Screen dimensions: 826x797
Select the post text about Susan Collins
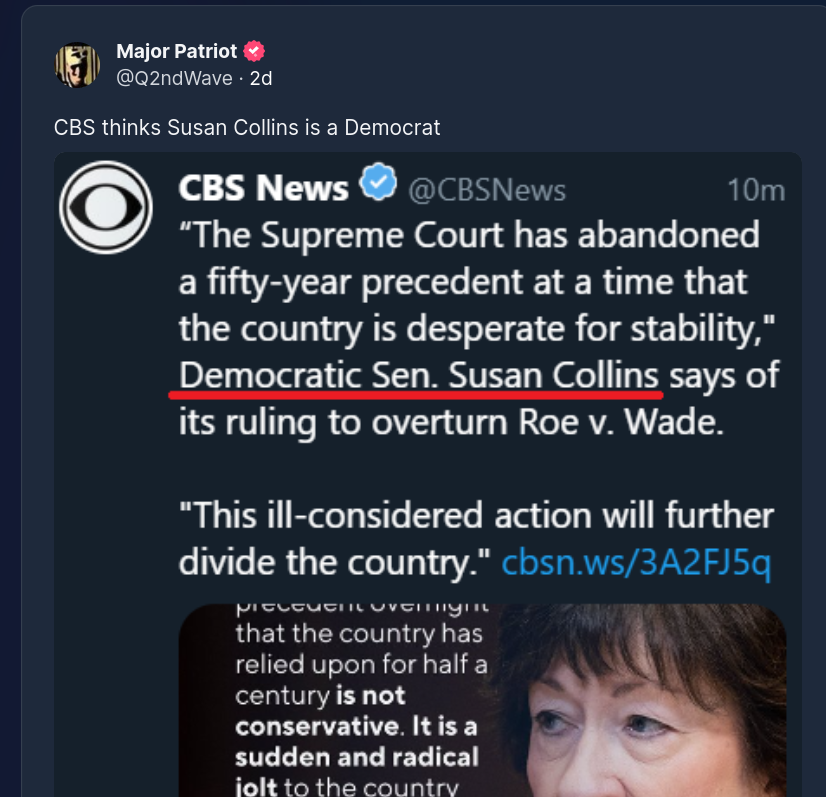[246, 128]
